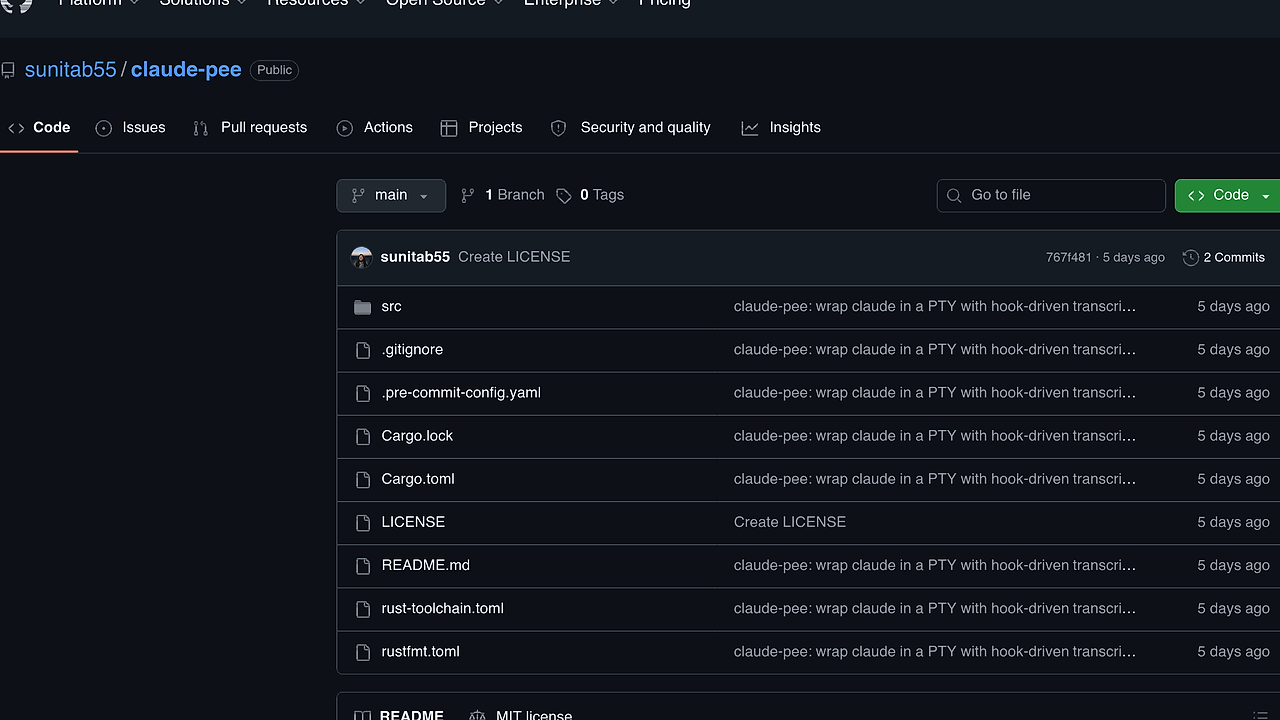The width and height of the screenshot is (1280, 720).
Task: View the 1 Branch link
Action: tap(502, 195)
